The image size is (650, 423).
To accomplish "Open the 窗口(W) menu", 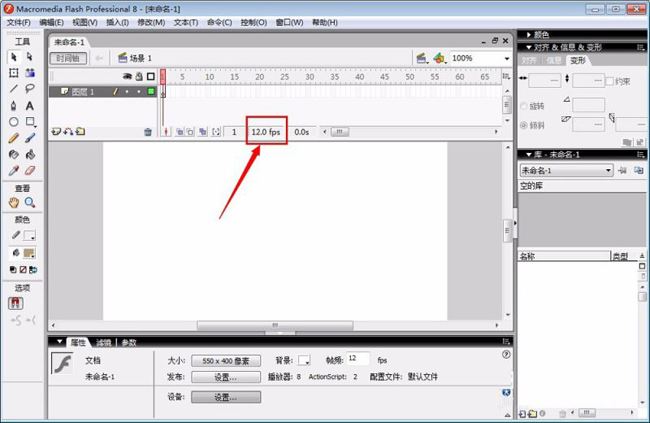I will click(289, 22).
